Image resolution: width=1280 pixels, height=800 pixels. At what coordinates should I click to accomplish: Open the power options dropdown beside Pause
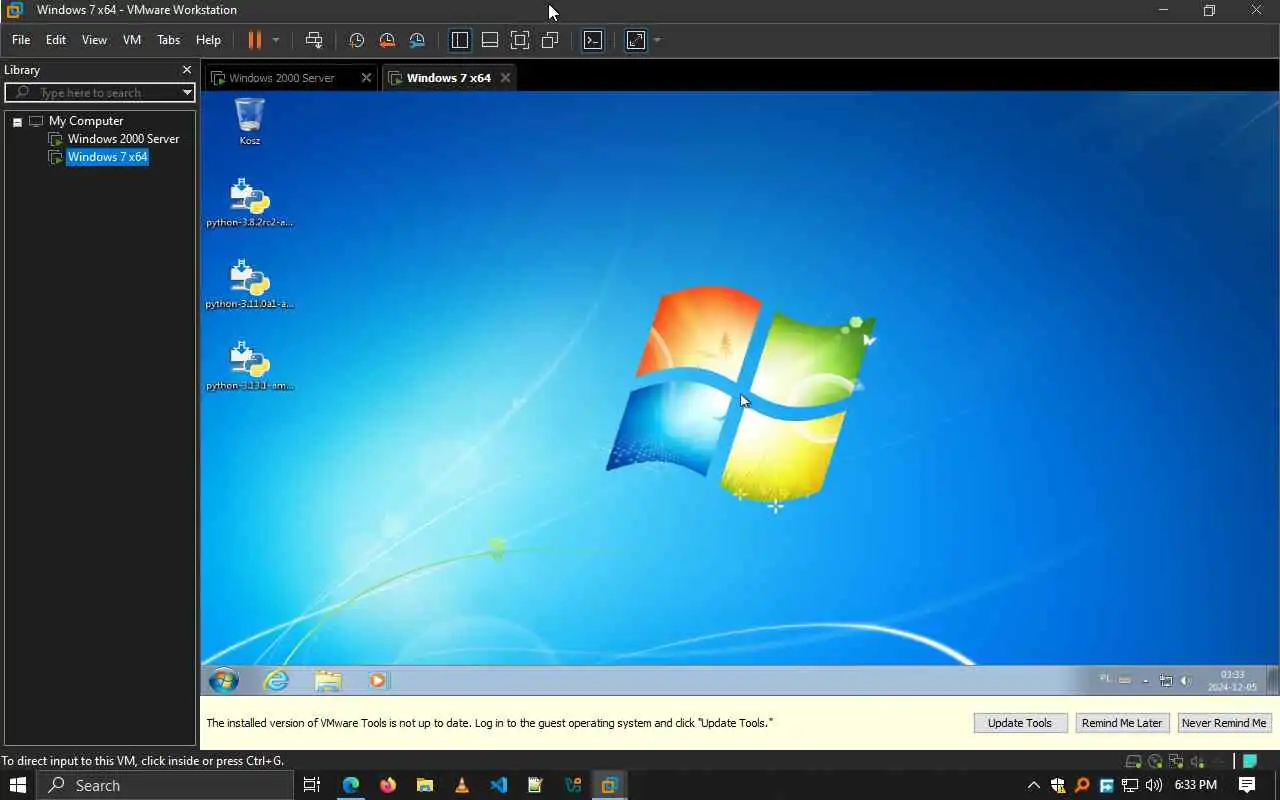[276, 40]
